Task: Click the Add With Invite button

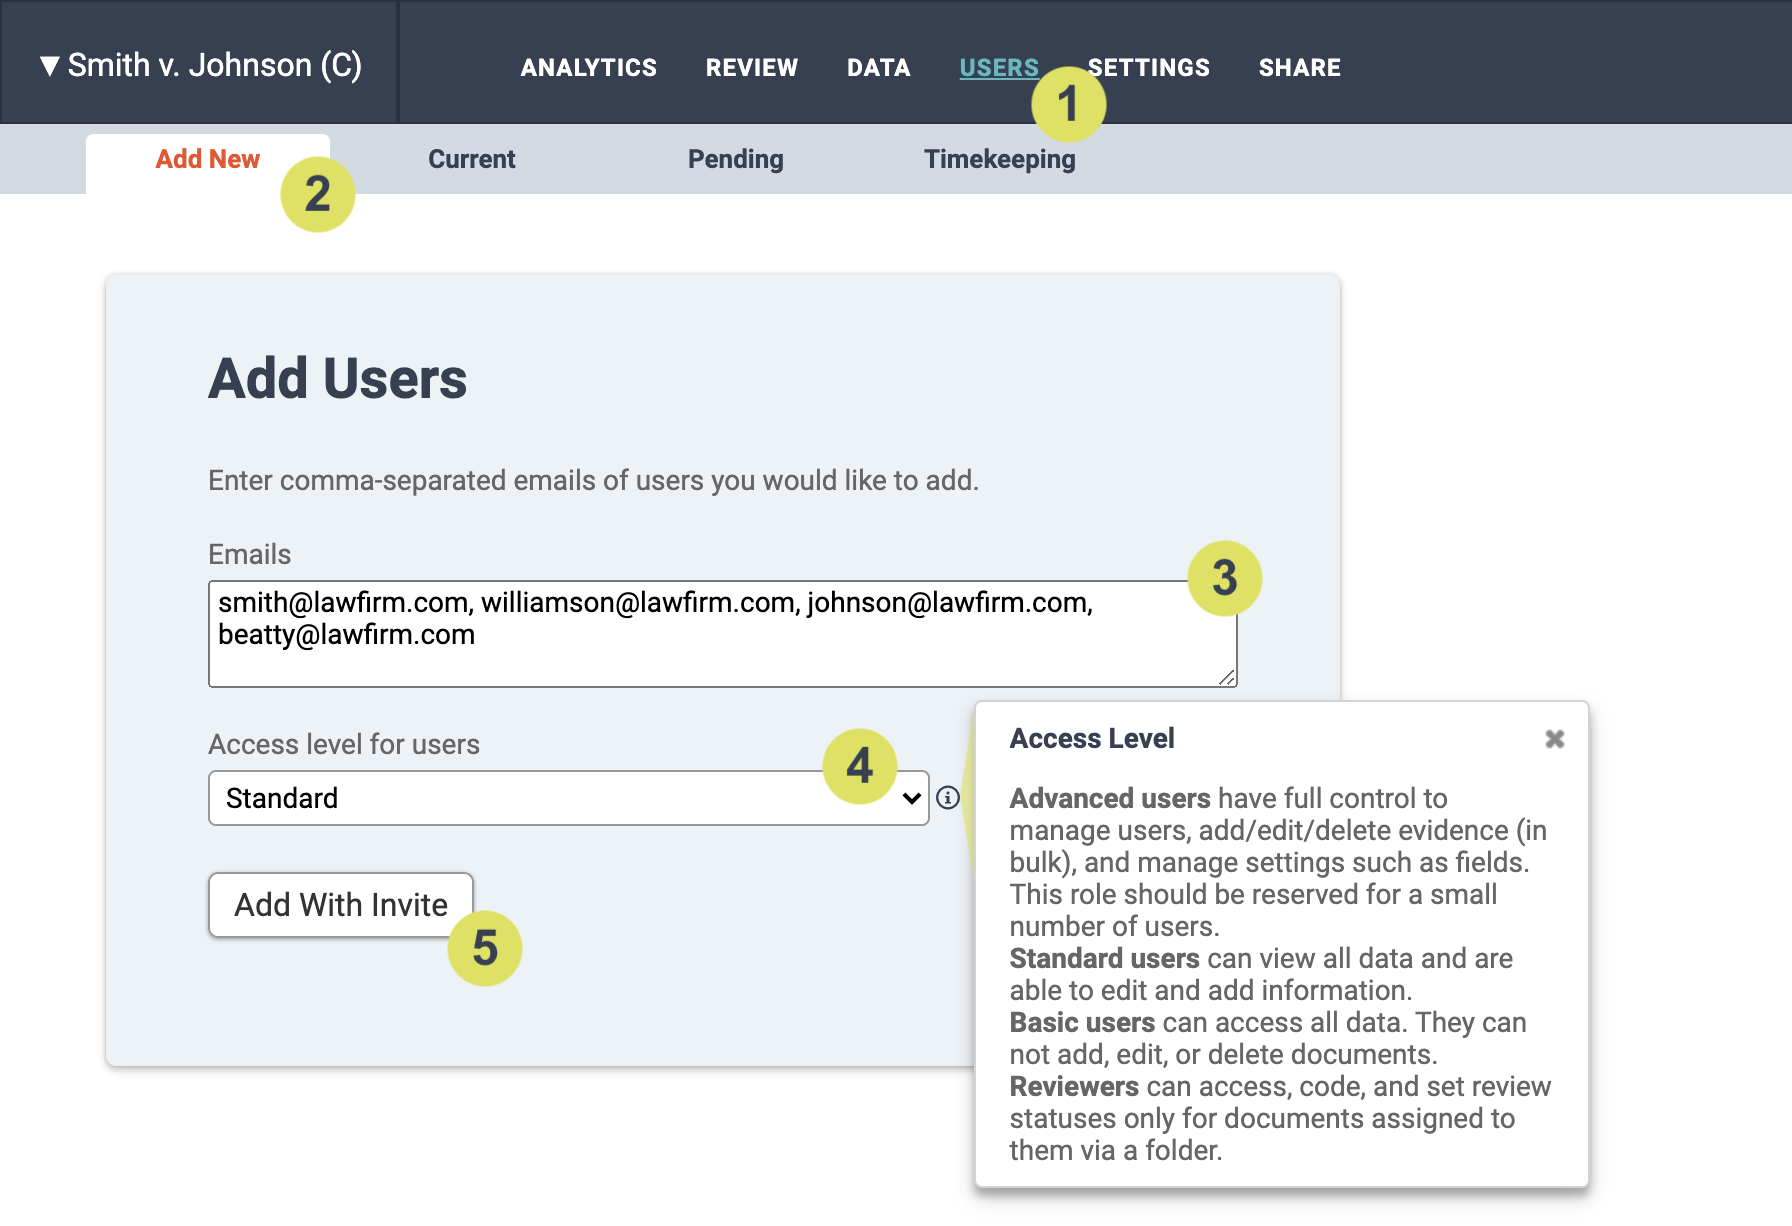Action: (x=341, y=905)
